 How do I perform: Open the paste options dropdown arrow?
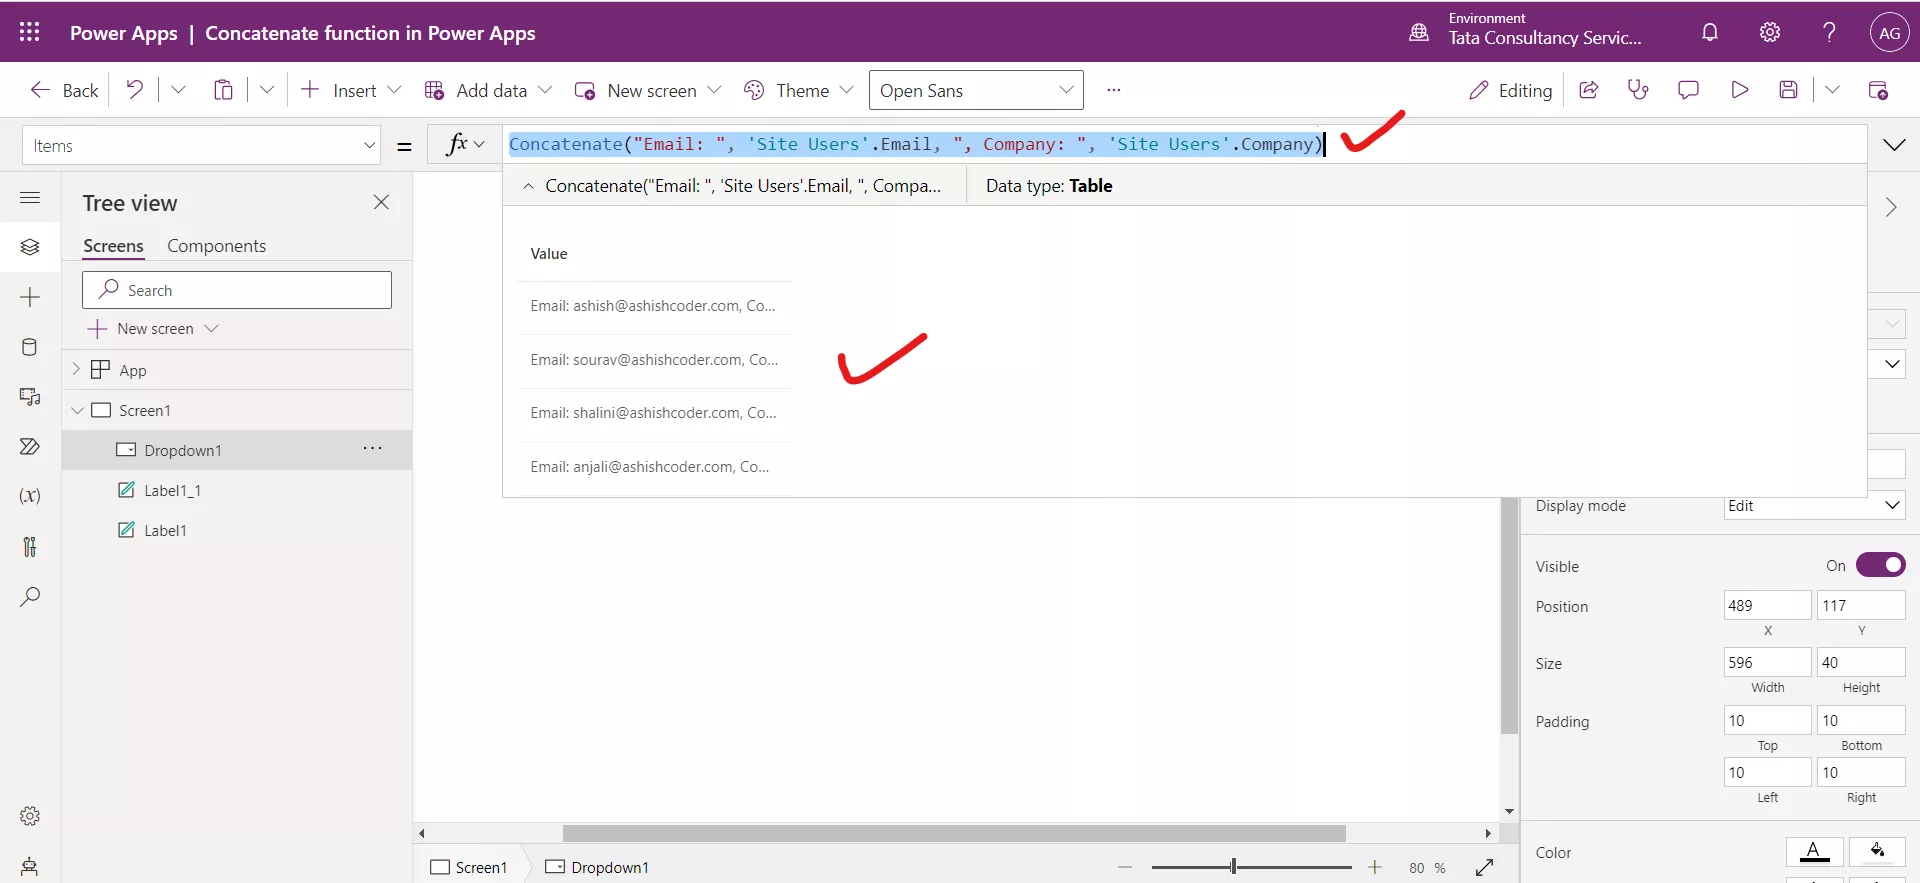267,90
